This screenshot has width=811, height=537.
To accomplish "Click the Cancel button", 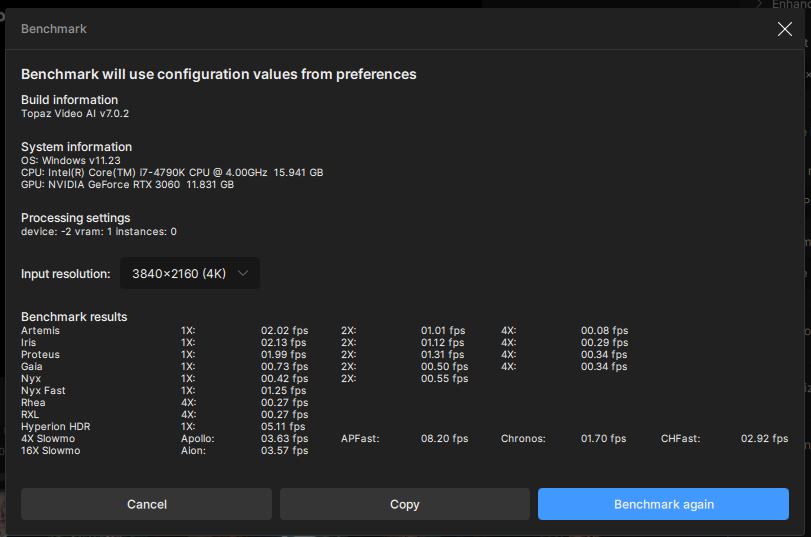I will coord(146,504).
